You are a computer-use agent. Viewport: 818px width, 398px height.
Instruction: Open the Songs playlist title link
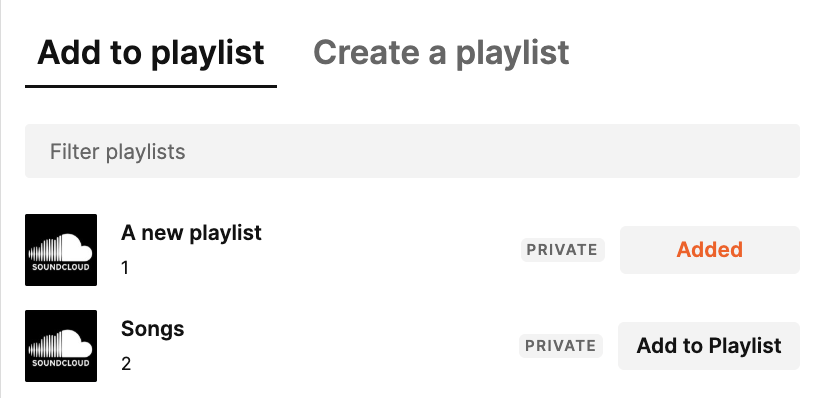pos(153,329)
